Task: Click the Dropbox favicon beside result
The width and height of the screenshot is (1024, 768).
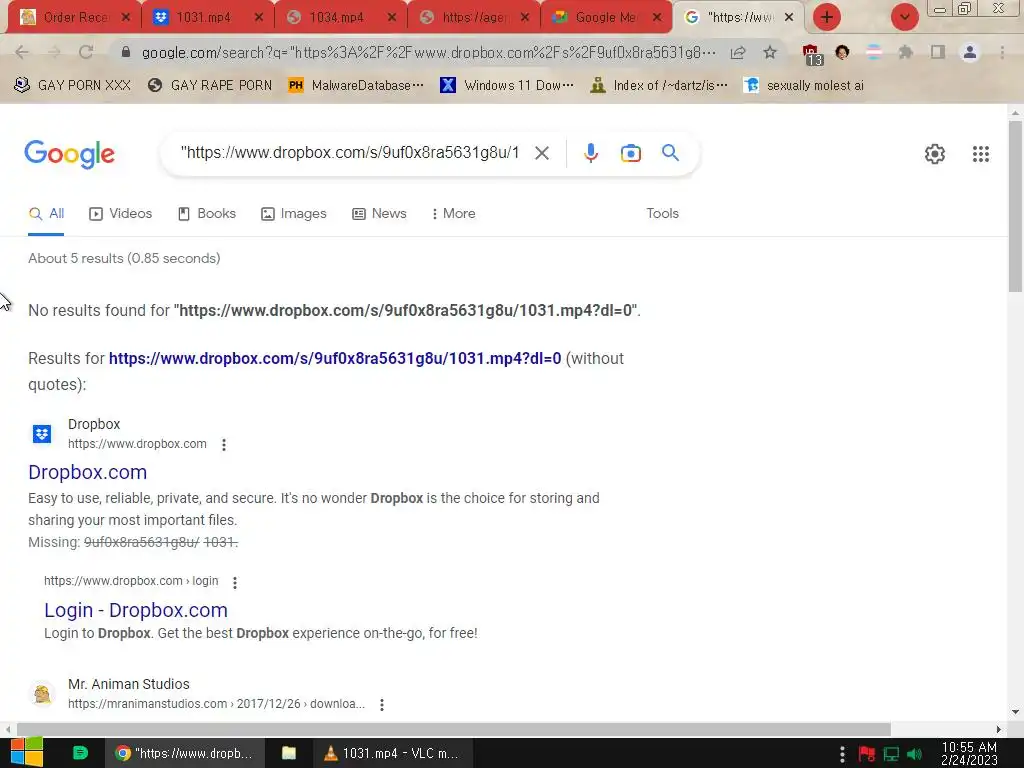Action: (x=42, y=434)
